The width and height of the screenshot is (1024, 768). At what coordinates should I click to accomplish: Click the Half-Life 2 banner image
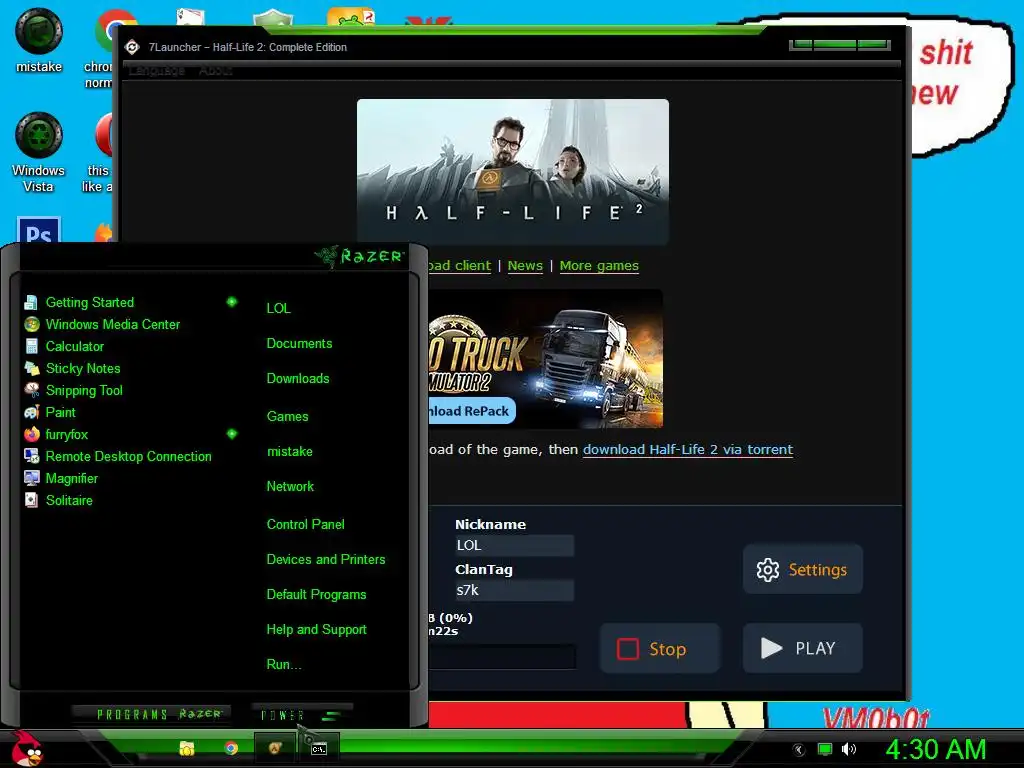click(x=513, y=172)
